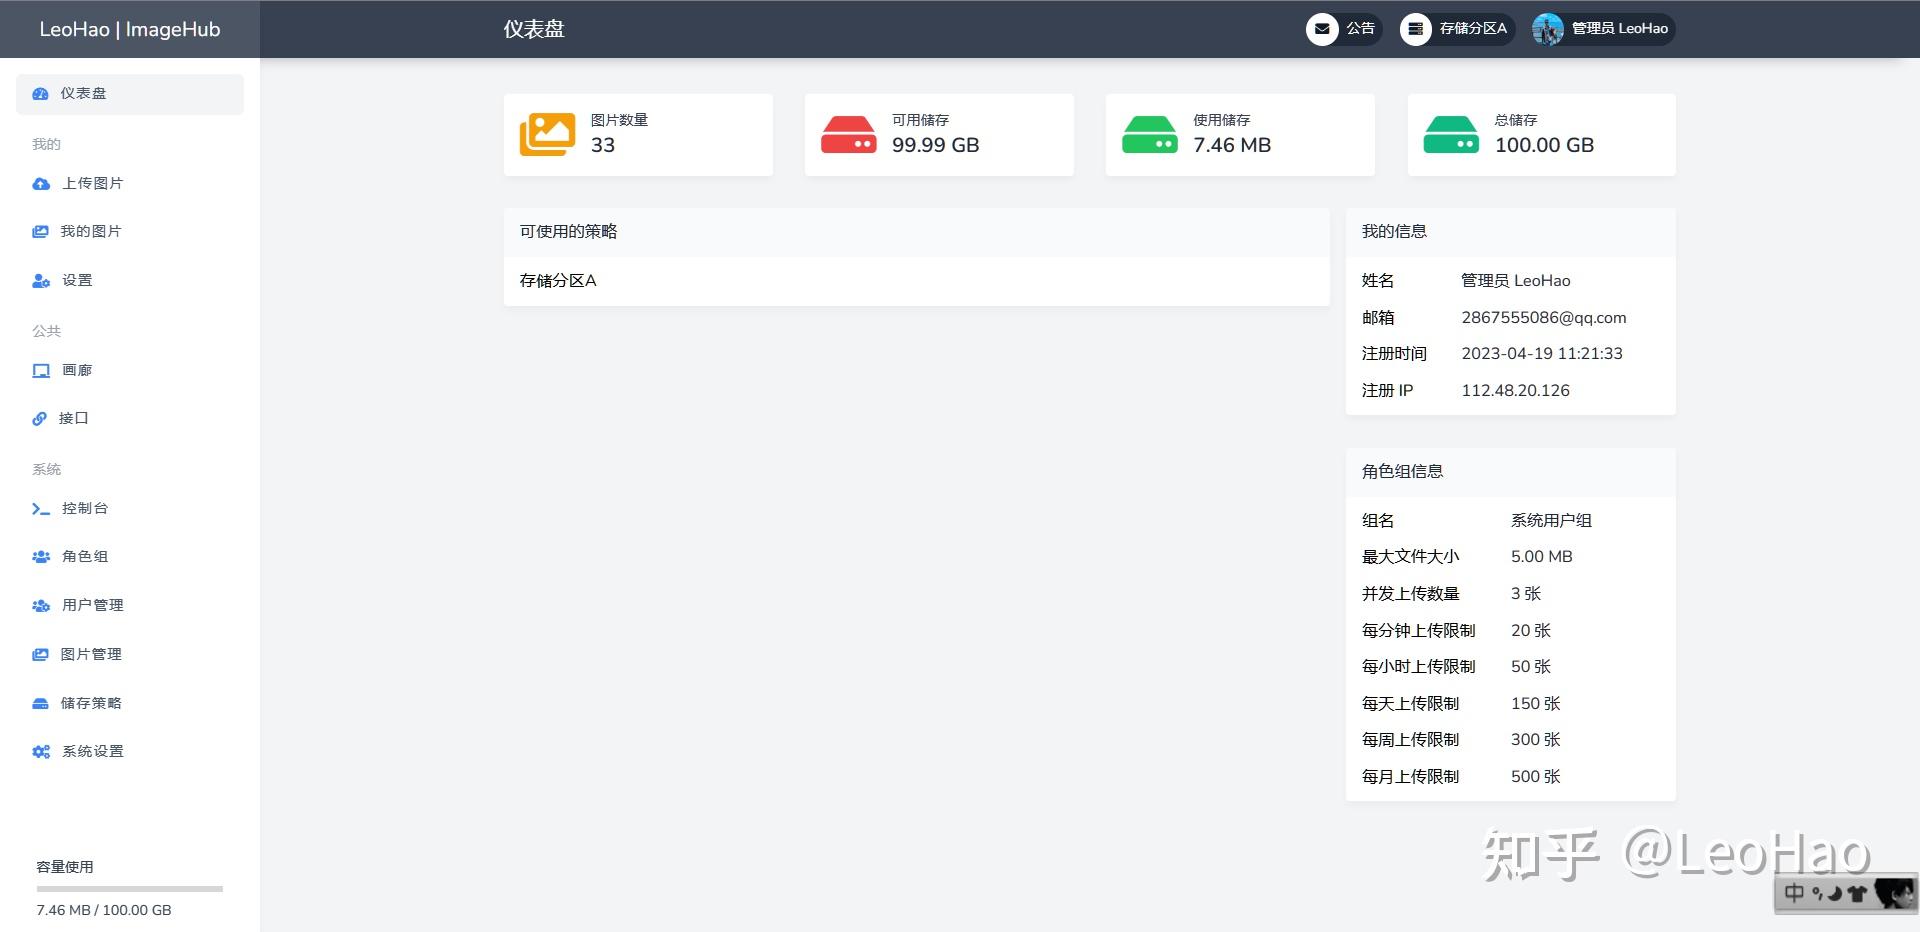This screenshot has width=1920, height=932.
Task: Open the 存储分区A selector in header
Action: coord(1457,29)
